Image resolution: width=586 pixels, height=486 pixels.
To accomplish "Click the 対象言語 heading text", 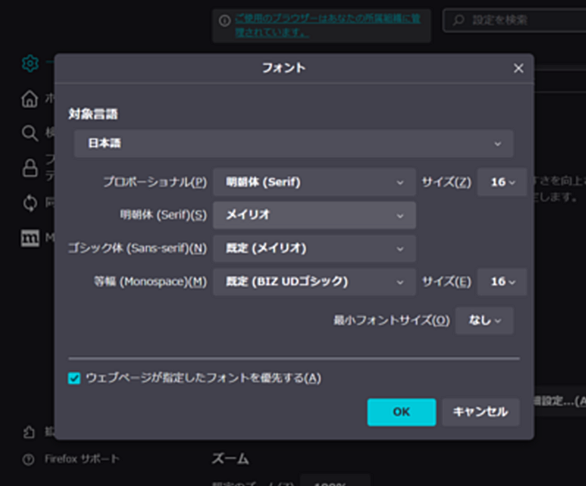I will (93, 114).
